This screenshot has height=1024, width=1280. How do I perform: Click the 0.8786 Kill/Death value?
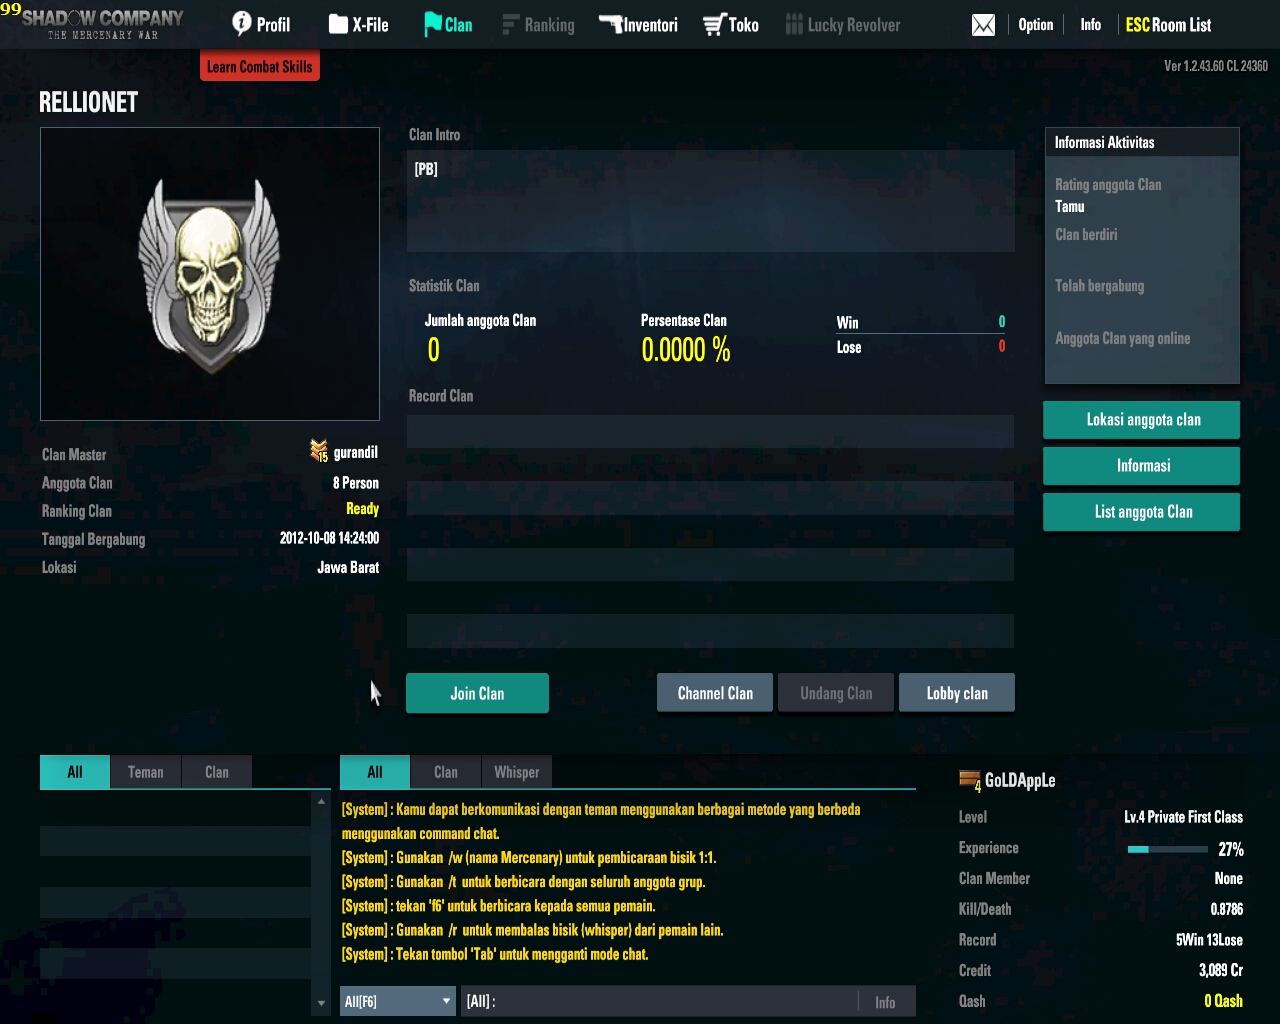tap(1227, 909)
